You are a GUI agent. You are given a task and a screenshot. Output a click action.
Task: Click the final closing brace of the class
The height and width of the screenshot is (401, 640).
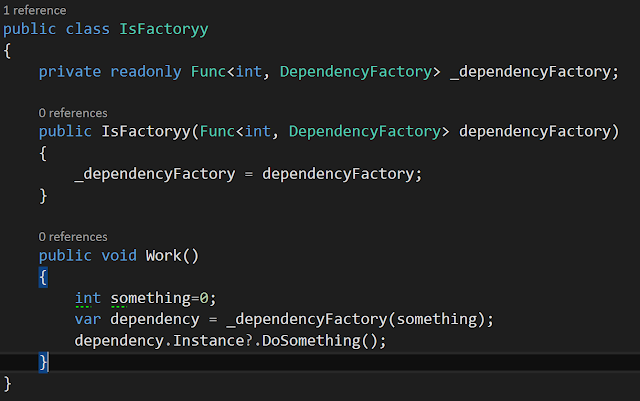pos(7,383)
